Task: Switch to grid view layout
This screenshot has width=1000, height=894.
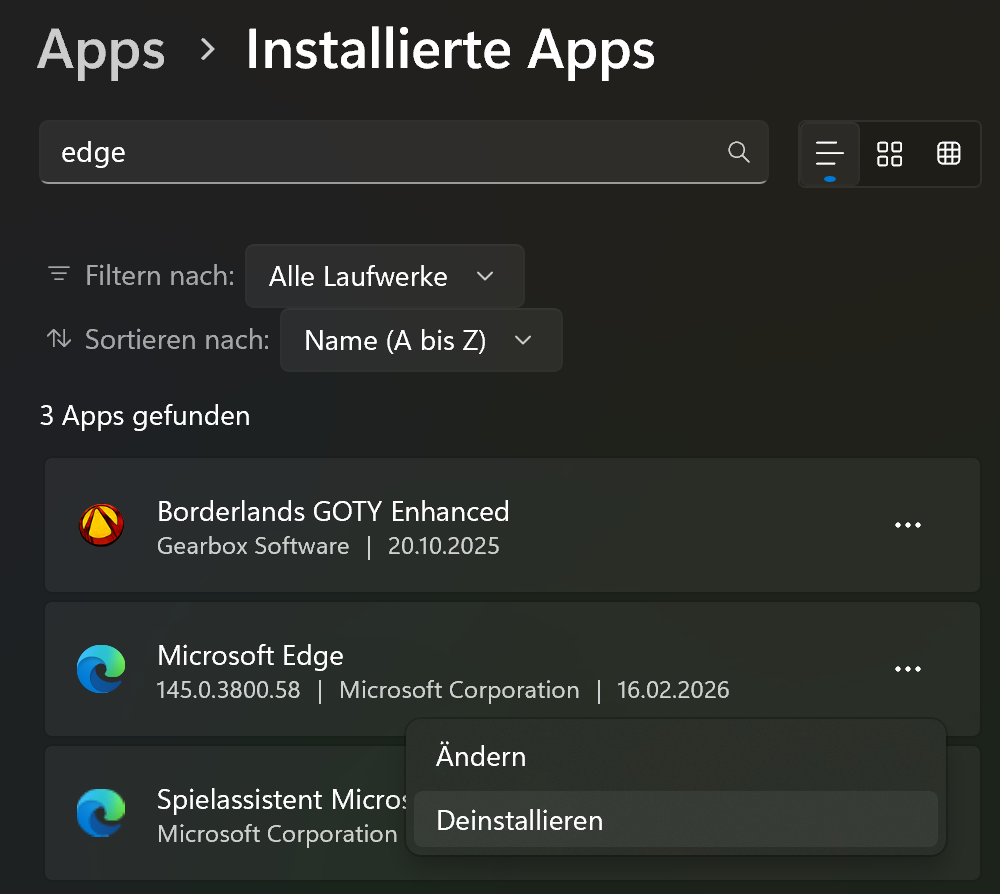Action: [x=889, y=153]
